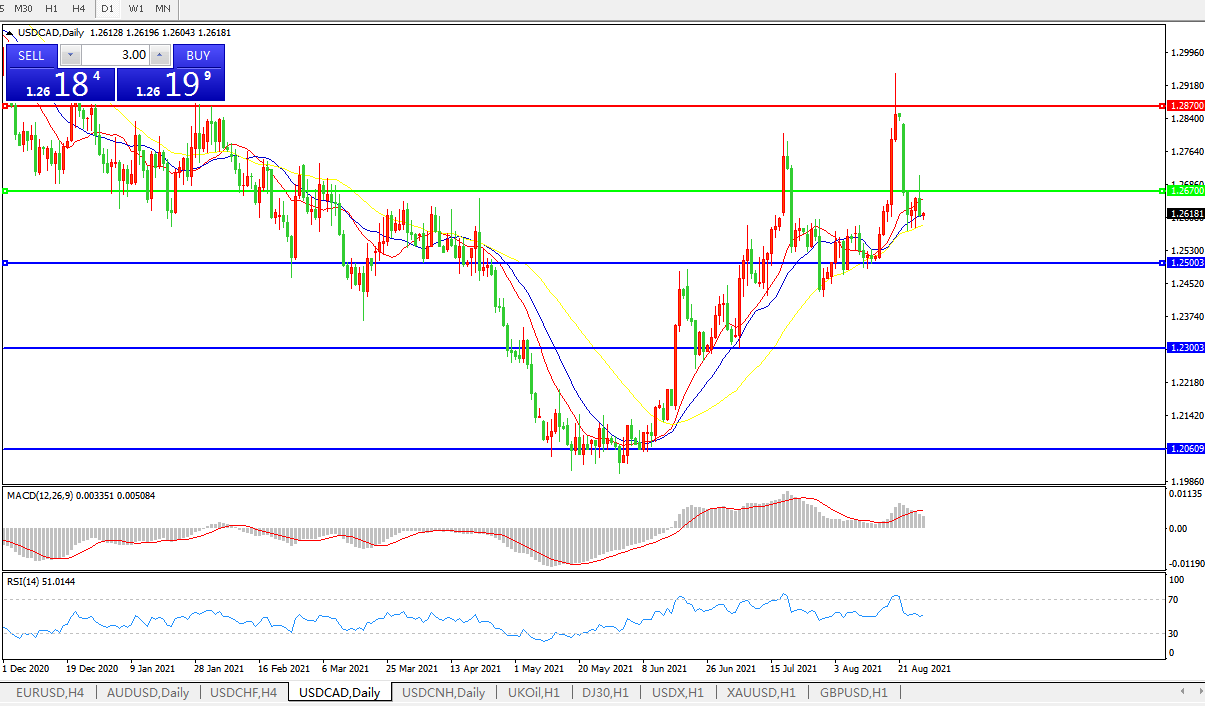
Task: Click the lot volume field showing 3.00
Action: coord(114,55)
